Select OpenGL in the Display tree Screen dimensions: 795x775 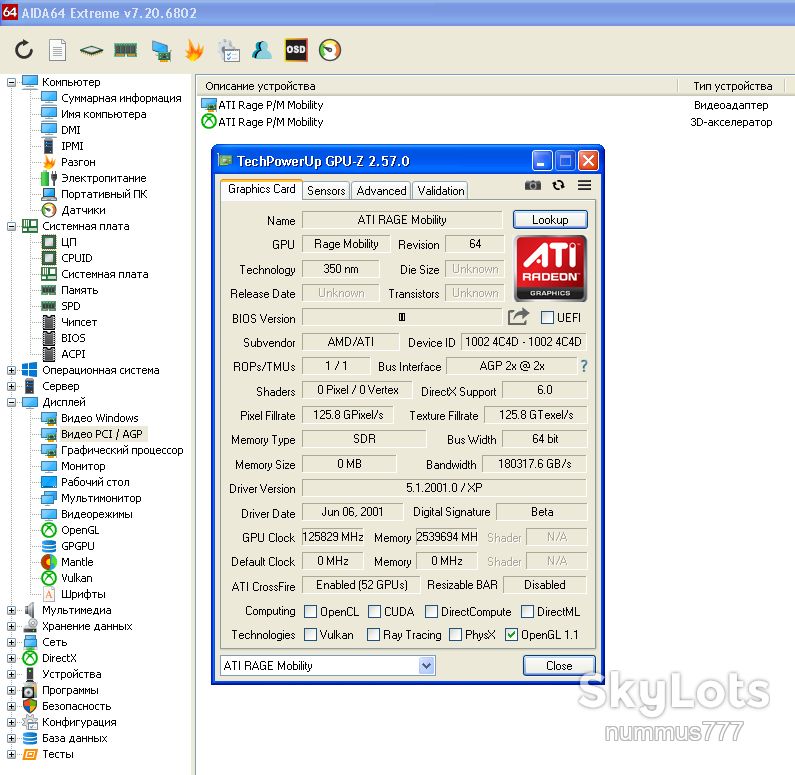click(x=80, y=530)
